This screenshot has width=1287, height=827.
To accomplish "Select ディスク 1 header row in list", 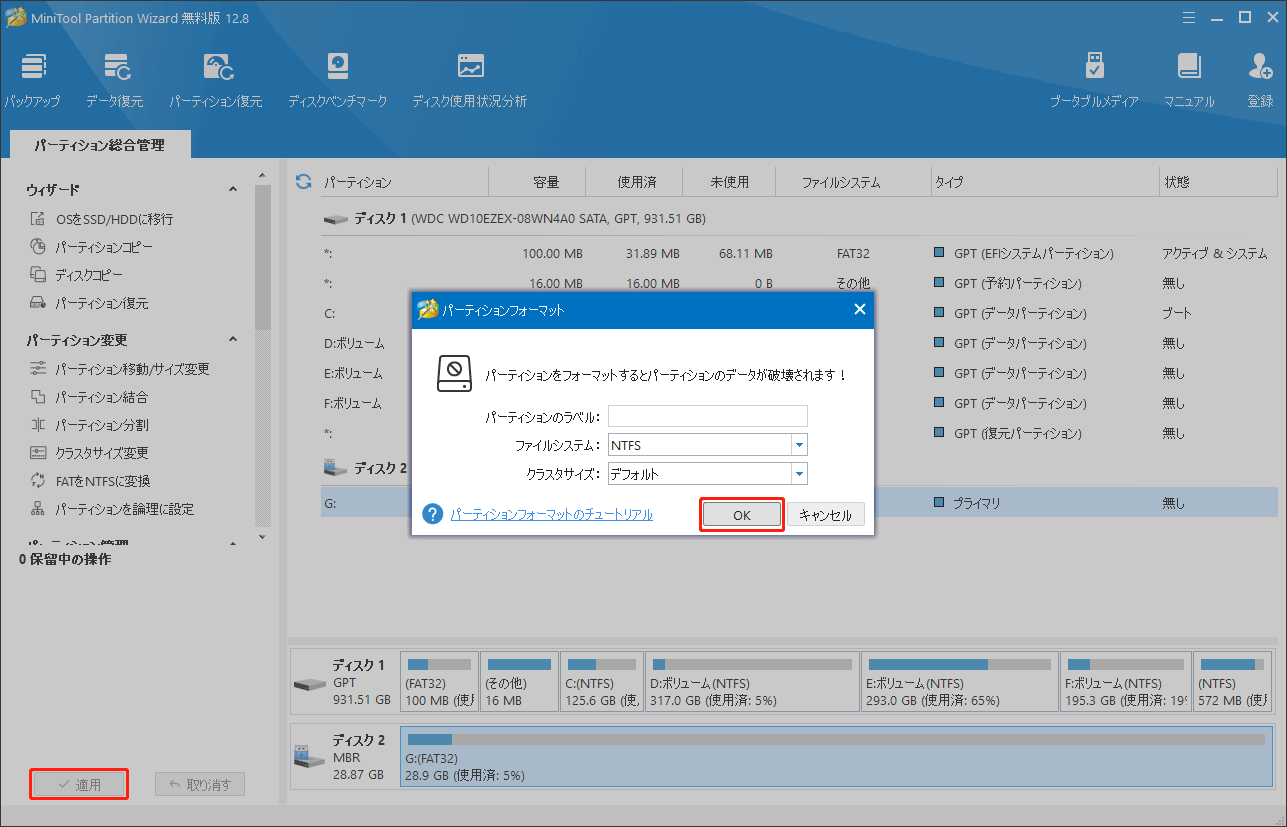I will (x=799, y=218).
